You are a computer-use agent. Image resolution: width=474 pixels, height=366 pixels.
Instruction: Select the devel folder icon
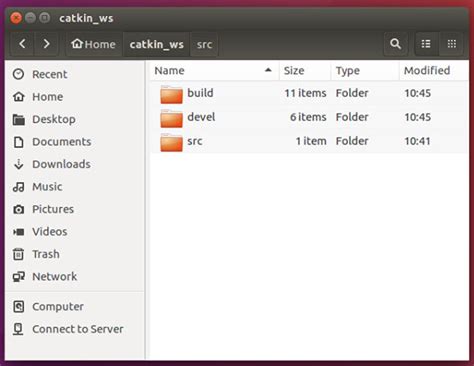171,118
